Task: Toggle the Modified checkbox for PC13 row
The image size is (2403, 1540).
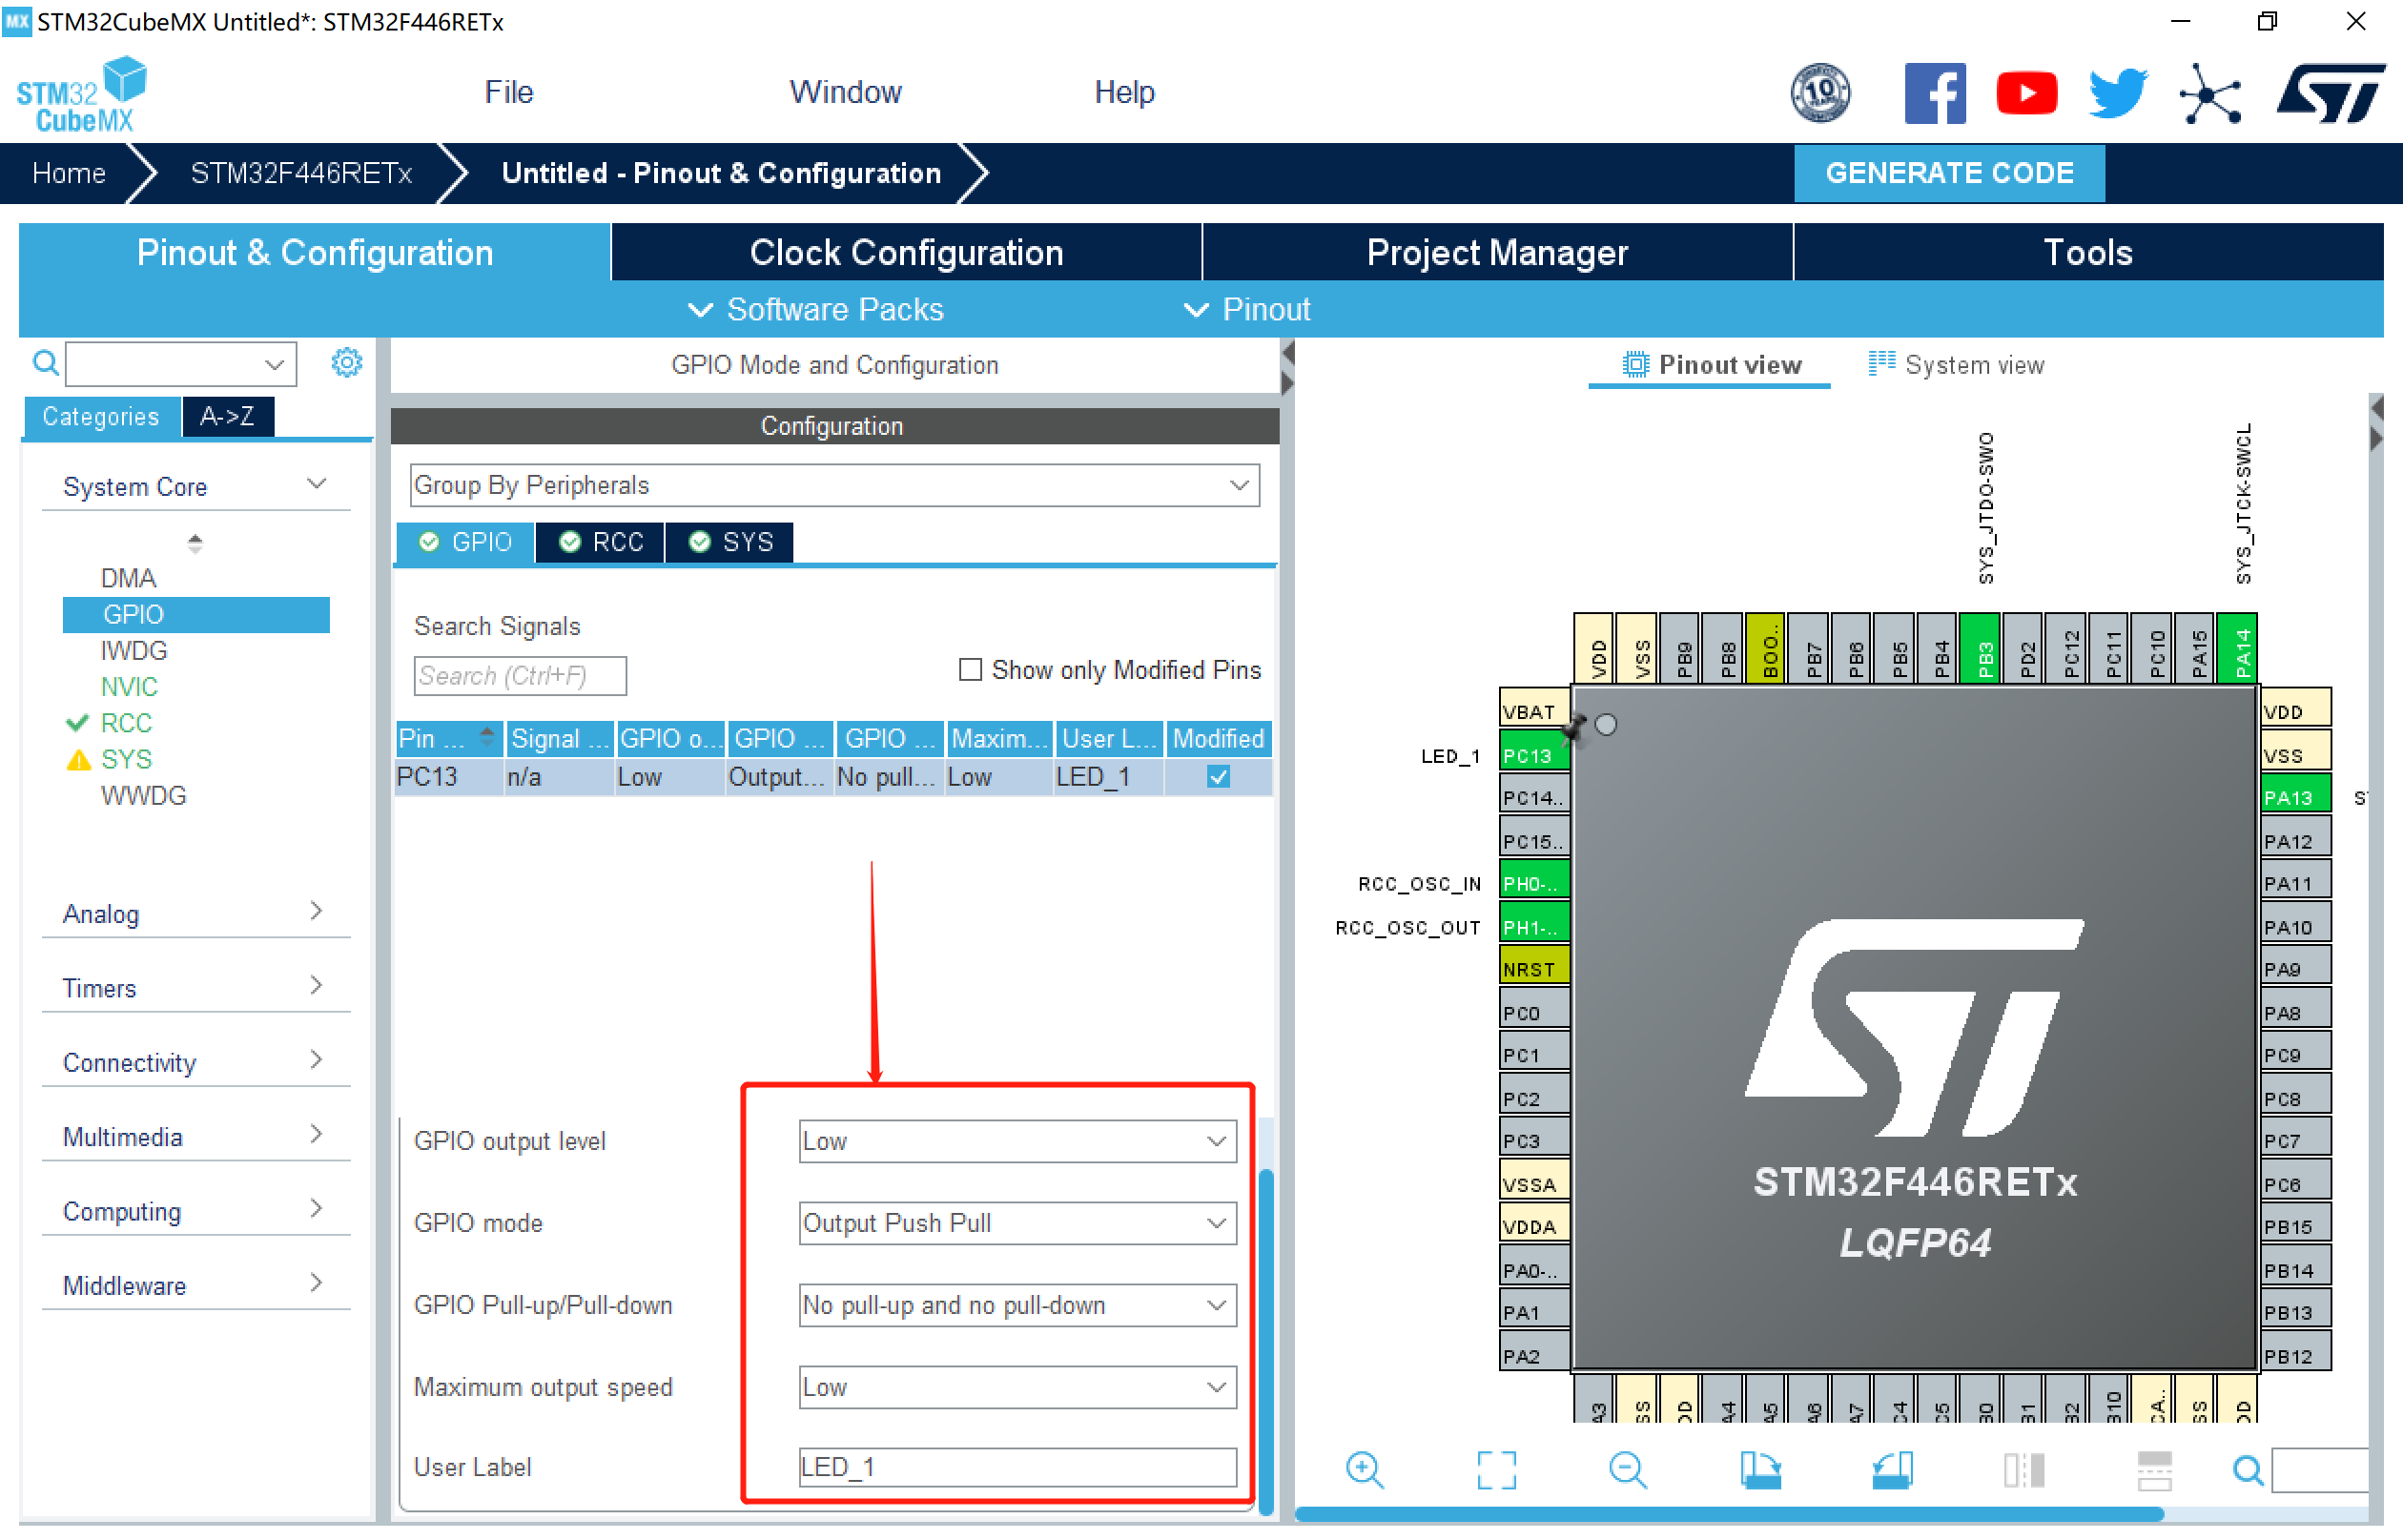Action: tap(1217, 776)
